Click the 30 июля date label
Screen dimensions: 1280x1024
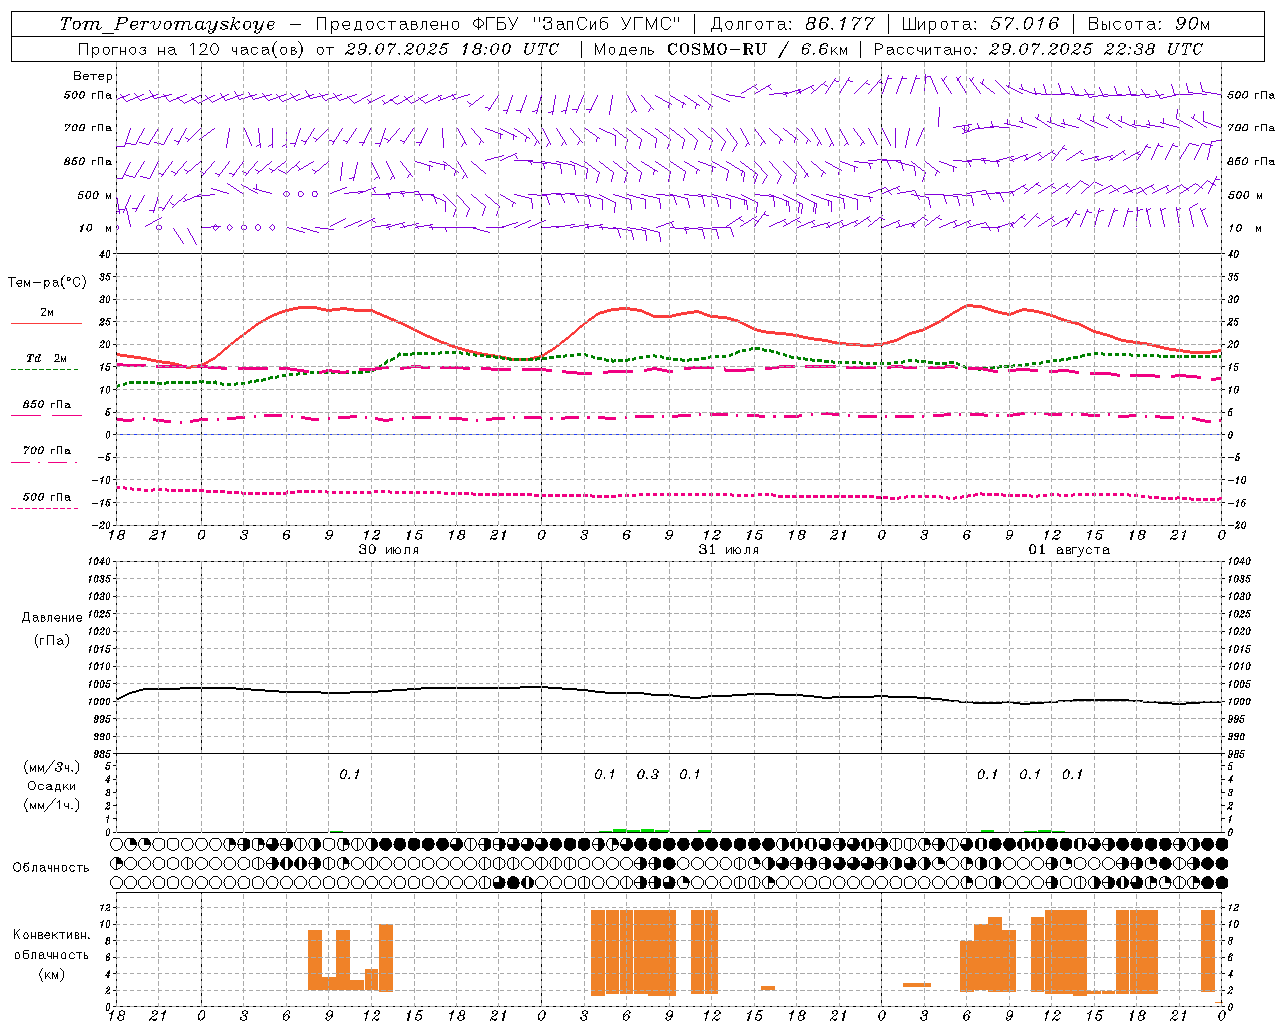(x=389, y=550)
